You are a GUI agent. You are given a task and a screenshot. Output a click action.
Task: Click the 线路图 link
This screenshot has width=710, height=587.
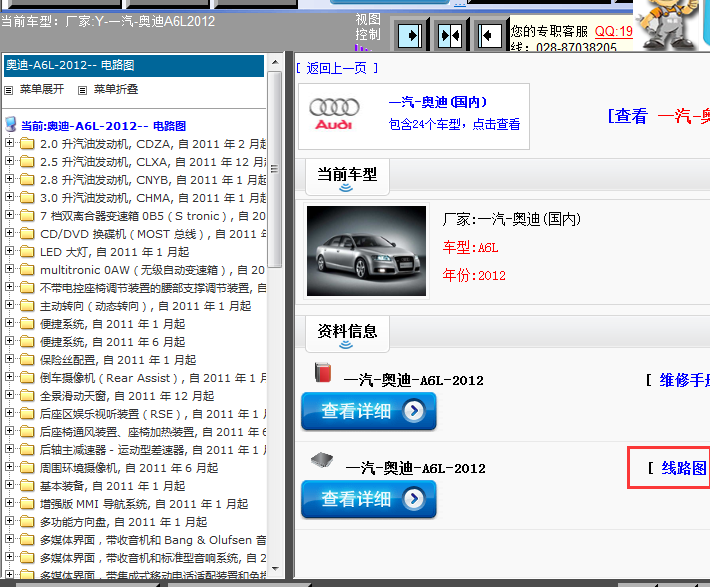(683, 468)
